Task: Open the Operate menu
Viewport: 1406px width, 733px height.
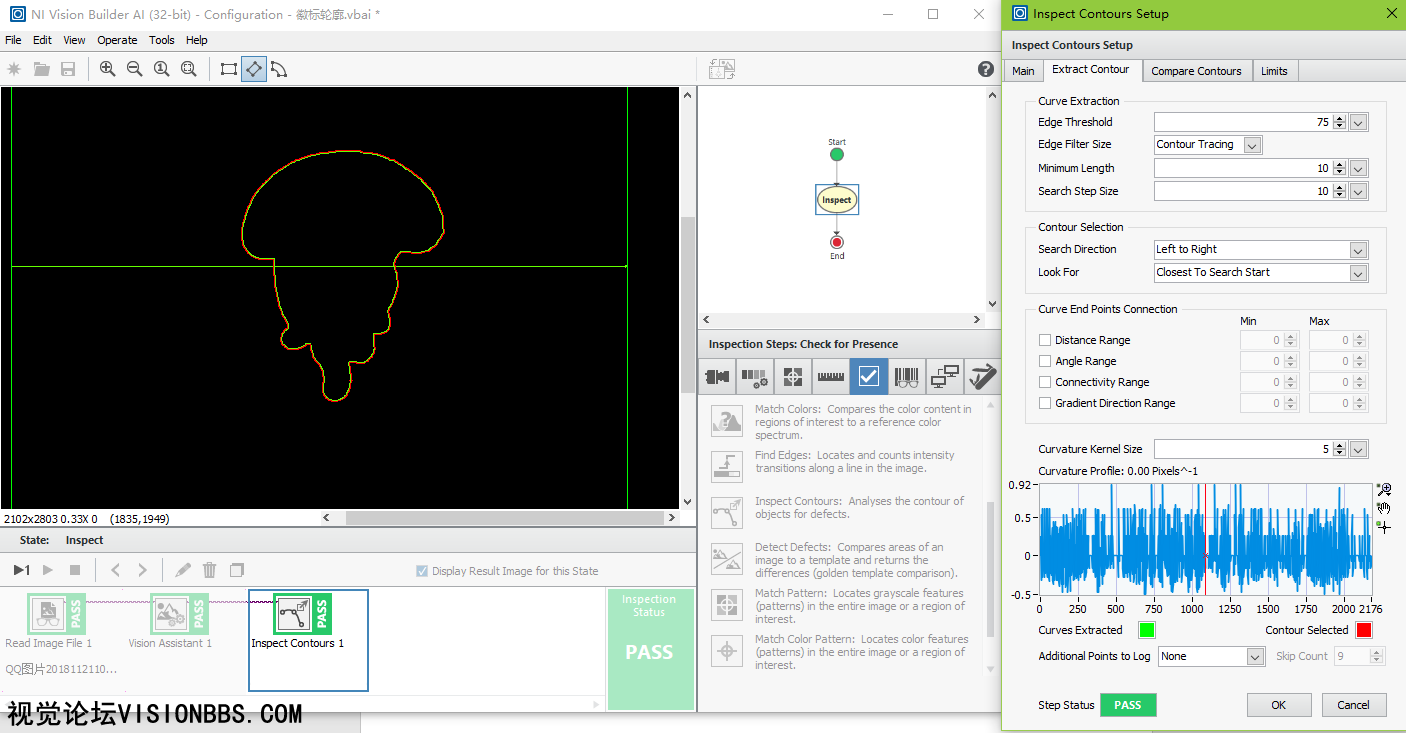Action: 117,40
